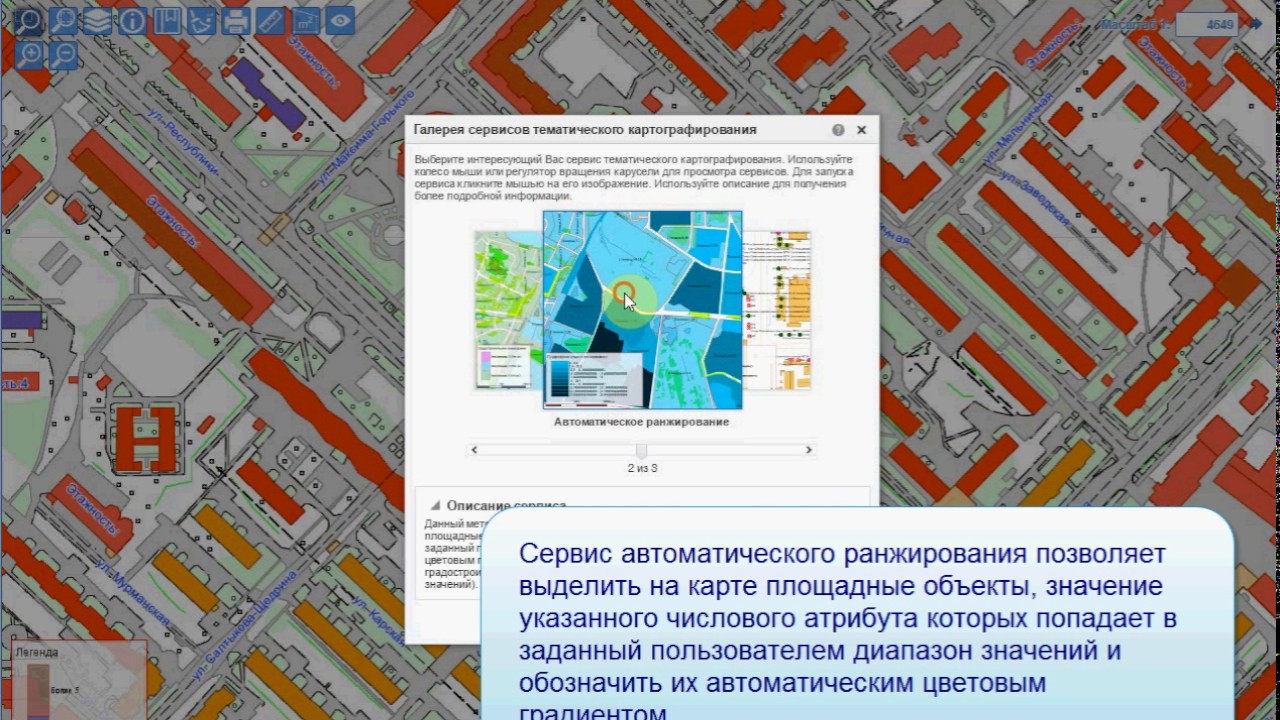This screenshot has width=1280, height=720.
Task: Select the left carousel service thumbnail
Action: coord(508,310)
